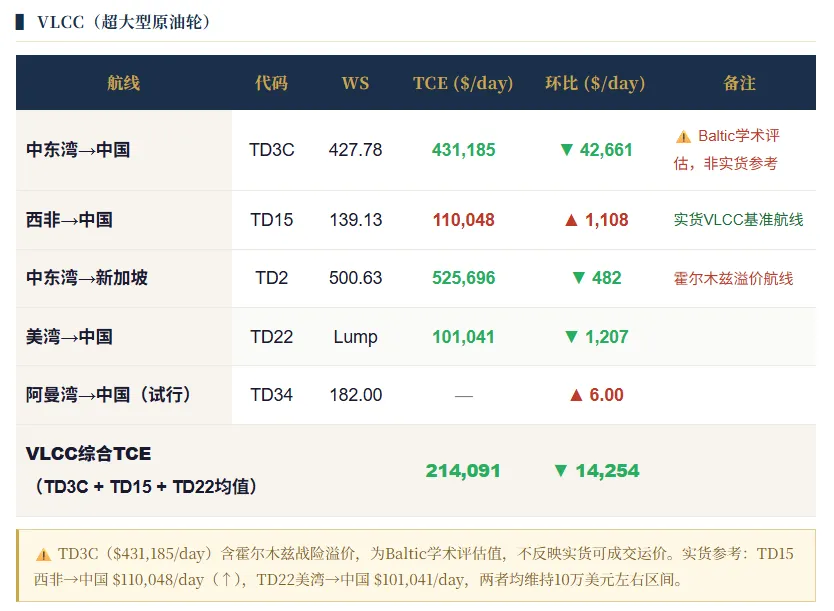
Task: Click the change value ▼ 42,661
Action: (596, 150)
